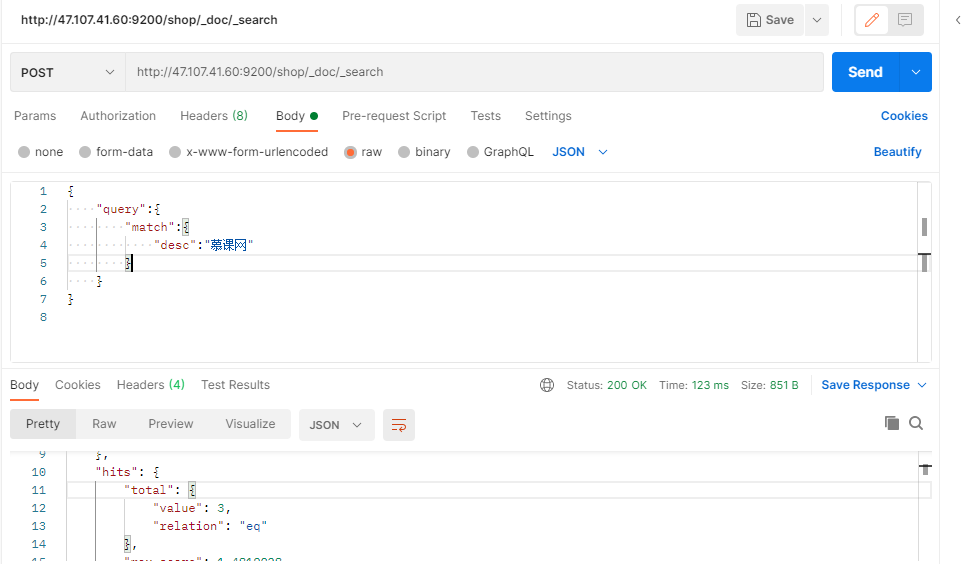Image resolution: width=961 pixels, height=564 pixels.
Task: Click the request title URL at top
Action: 149,20
